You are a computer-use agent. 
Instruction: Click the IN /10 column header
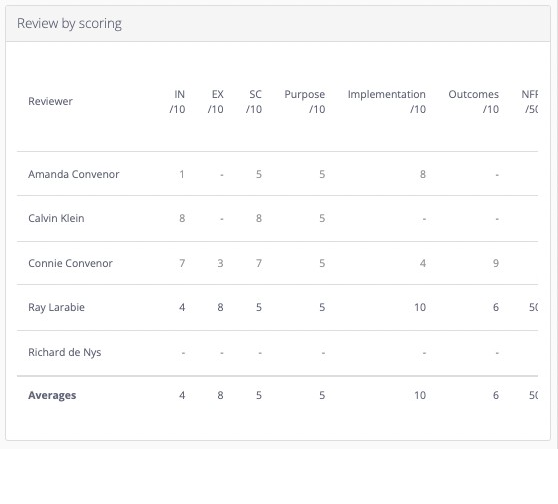[x=177, y=101]
